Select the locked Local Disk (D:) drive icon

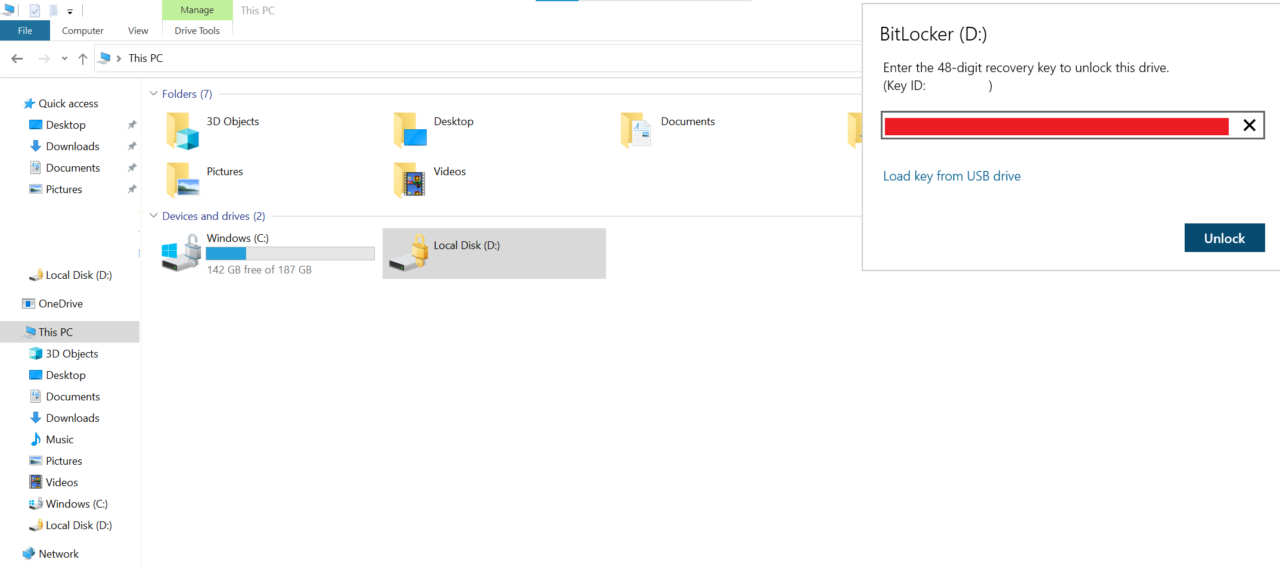tap(409, 252)
